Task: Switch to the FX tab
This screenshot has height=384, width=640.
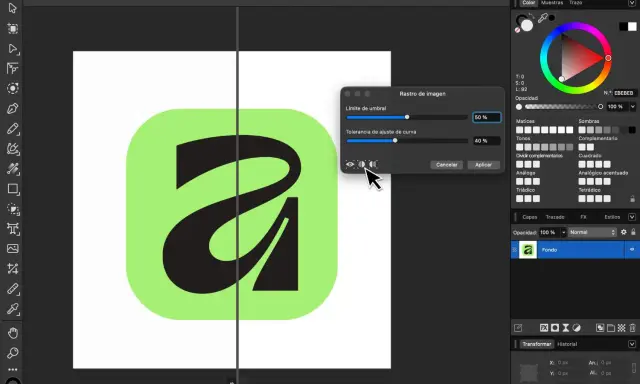Action: coord(583,217)
